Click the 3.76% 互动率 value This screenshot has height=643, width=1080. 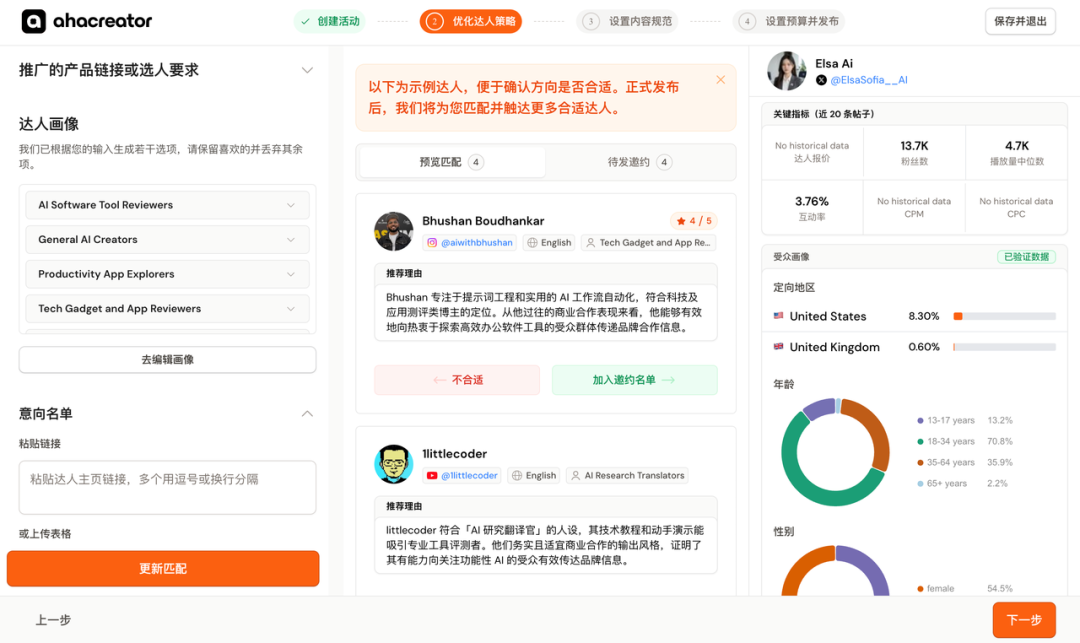[812, 202]
